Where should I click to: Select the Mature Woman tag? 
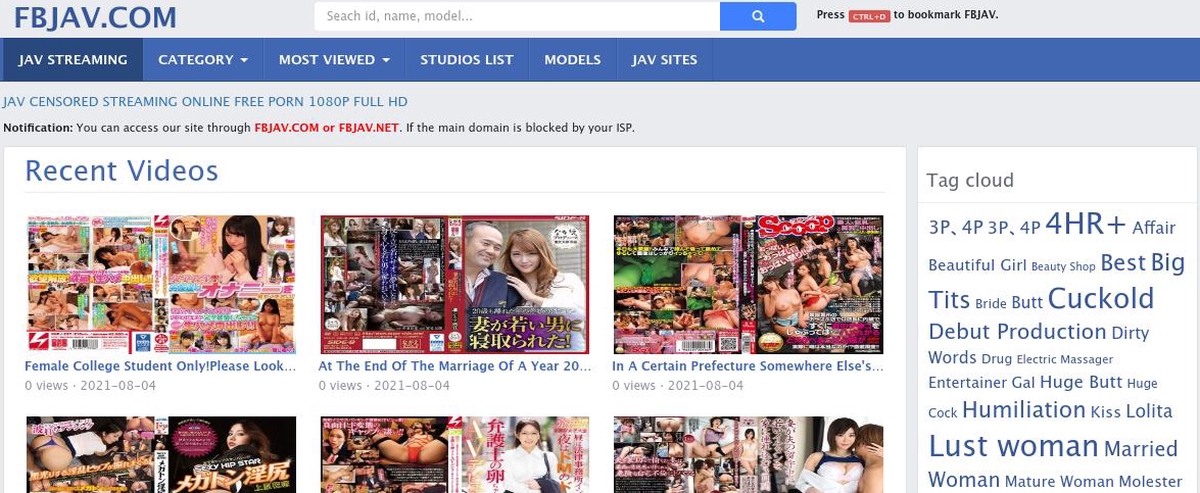pos(1059,481)
